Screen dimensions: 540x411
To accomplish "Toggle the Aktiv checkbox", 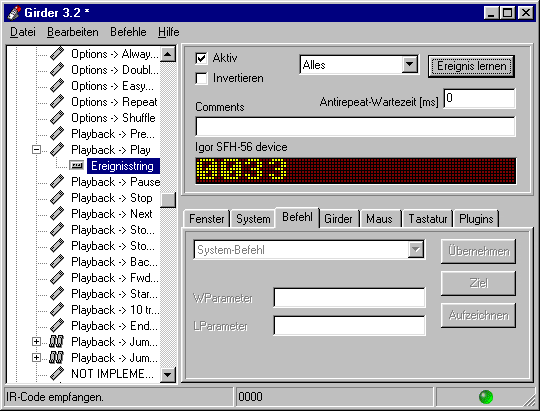I will pos(201,58).
